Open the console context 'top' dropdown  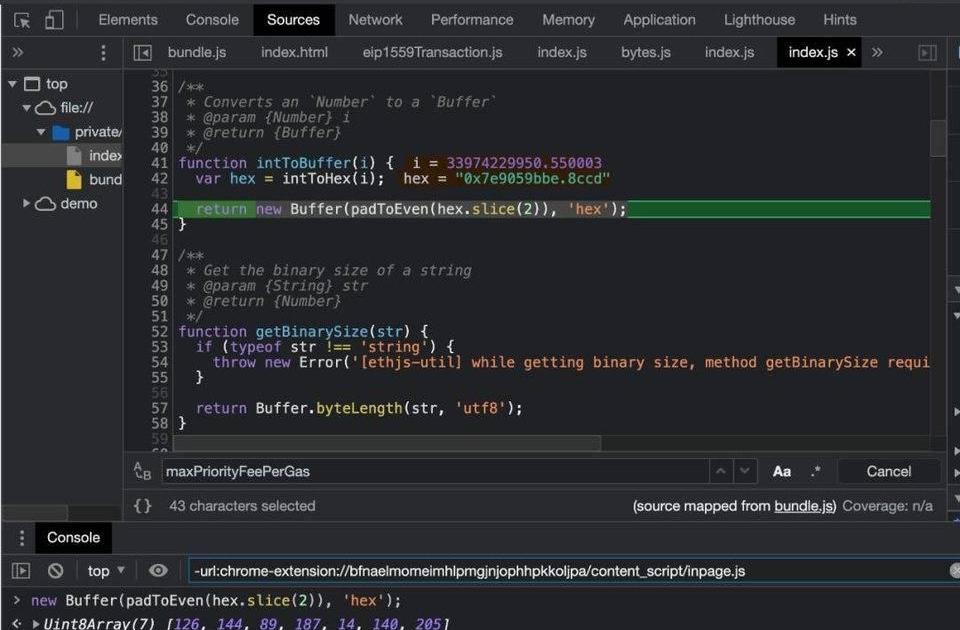click(x=106, y=571)
